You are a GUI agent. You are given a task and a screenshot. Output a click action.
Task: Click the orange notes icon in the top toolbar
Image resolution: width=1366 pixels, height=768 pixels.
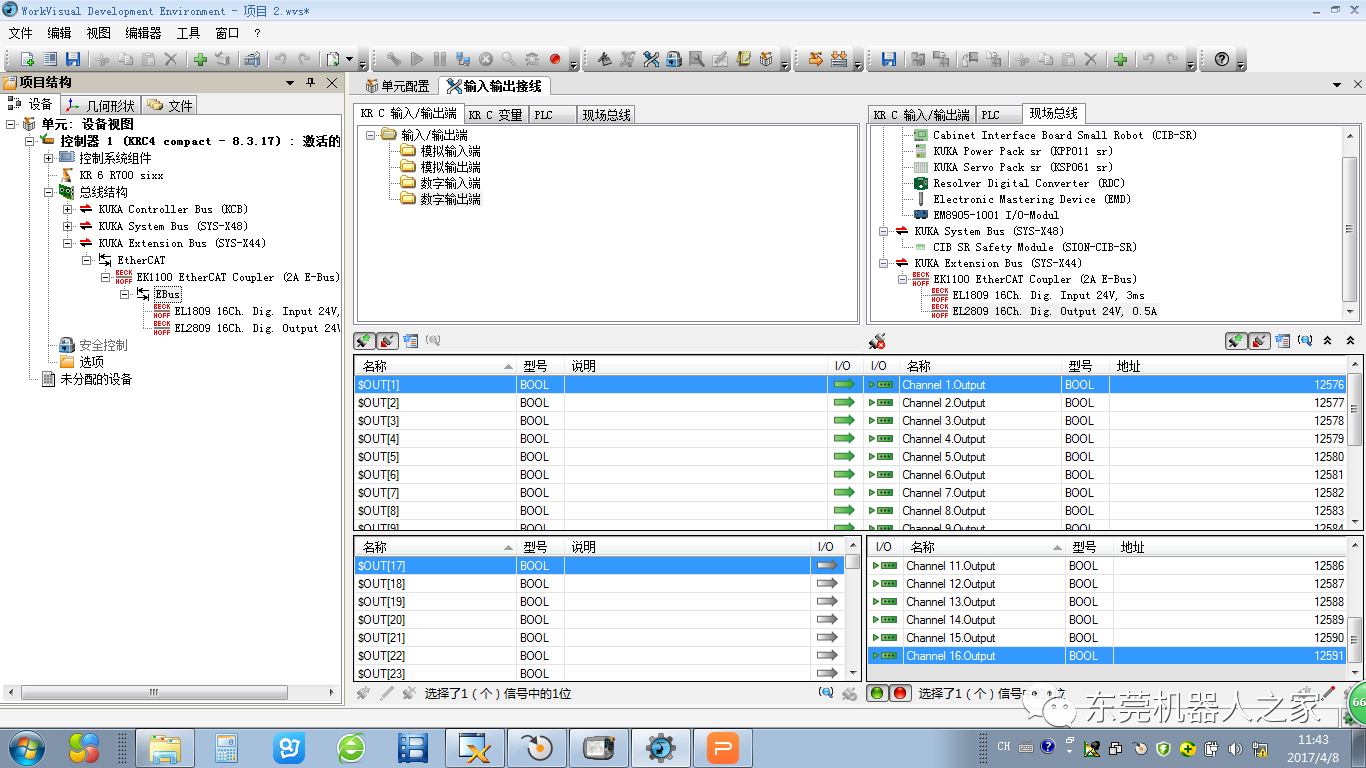(x=743, y=60)
